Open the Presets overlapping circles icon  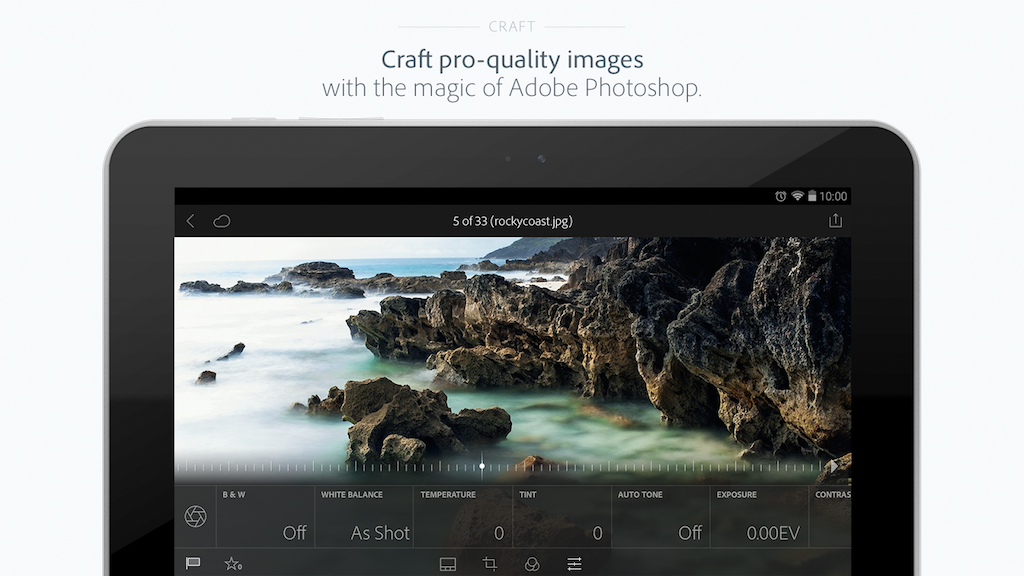[532, 564]
